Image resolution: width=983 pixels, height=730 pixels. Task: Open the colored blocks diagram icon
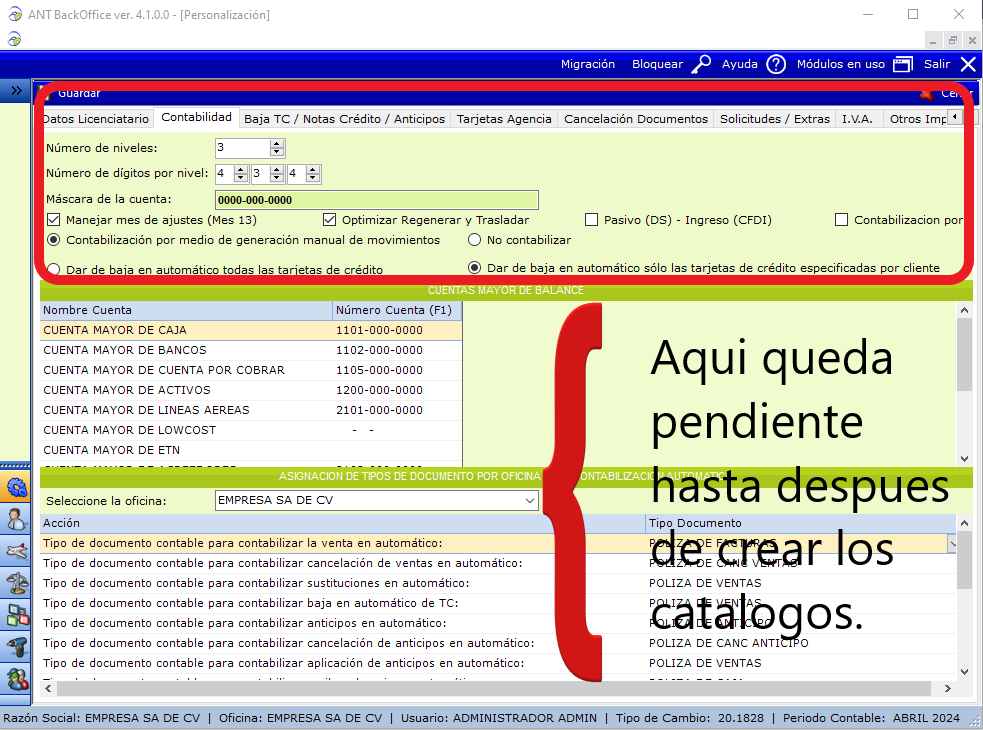coord(16,615)
